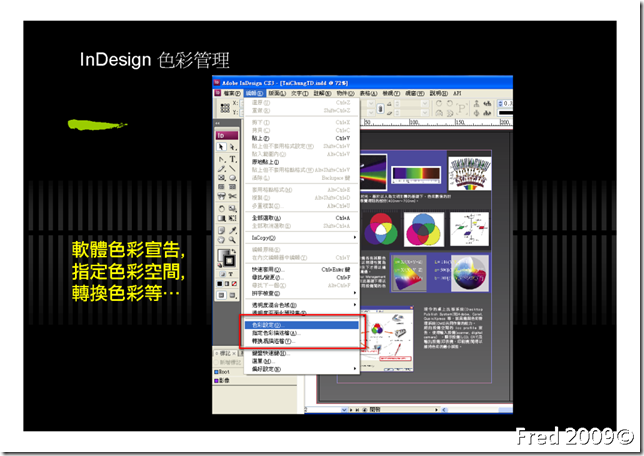The image size is (644, 456).
Task: Select 影像 element in Structure panel
Action: (222, 380)
